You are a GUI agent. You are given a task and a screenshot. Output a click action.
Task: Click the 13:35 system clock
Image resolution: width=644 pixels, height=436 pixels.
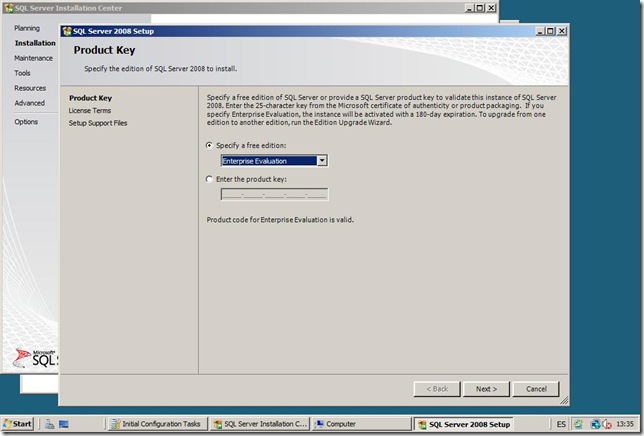click(x=625, y=424)
